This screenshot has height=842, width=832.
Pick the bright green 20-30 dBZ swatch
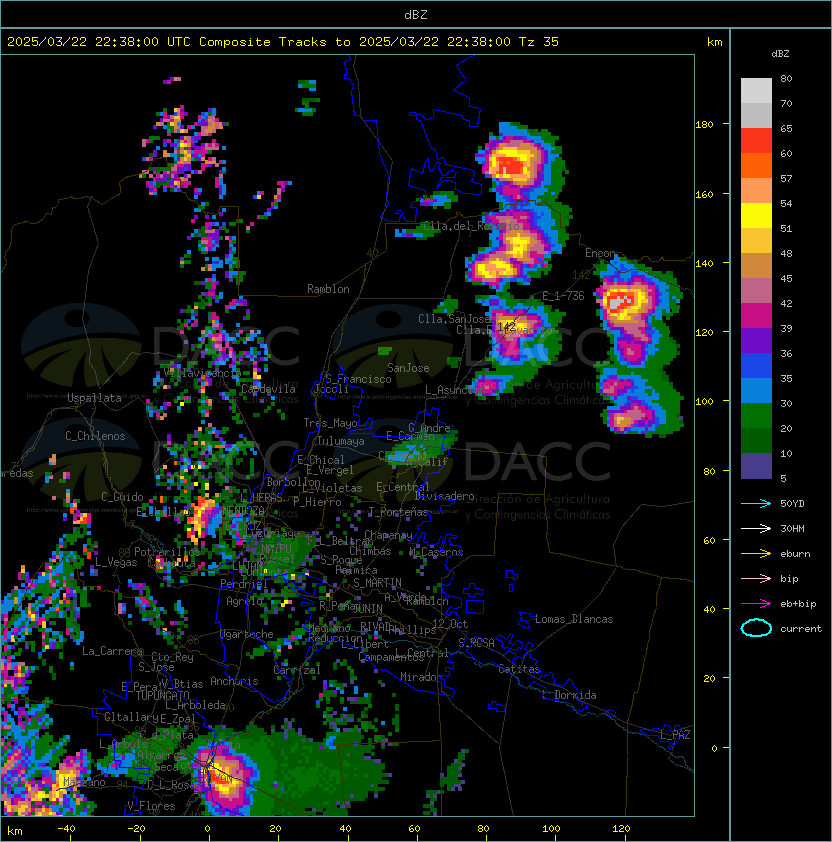pos(756,416)
